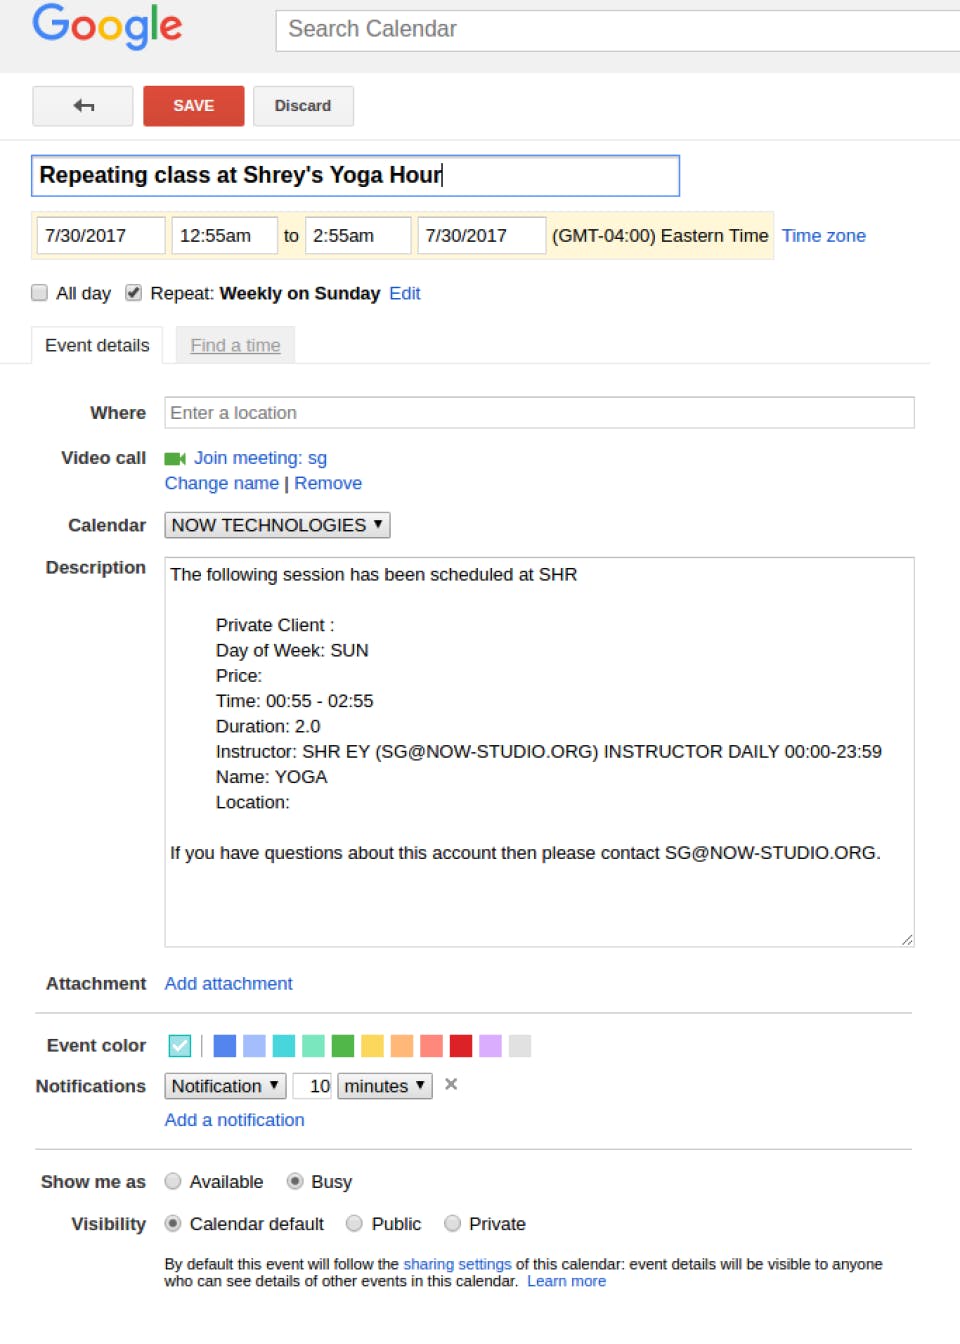Click the Enter a location field
Image resolution: width=960 pixels, height=1344 pixels.
(539, 413)
